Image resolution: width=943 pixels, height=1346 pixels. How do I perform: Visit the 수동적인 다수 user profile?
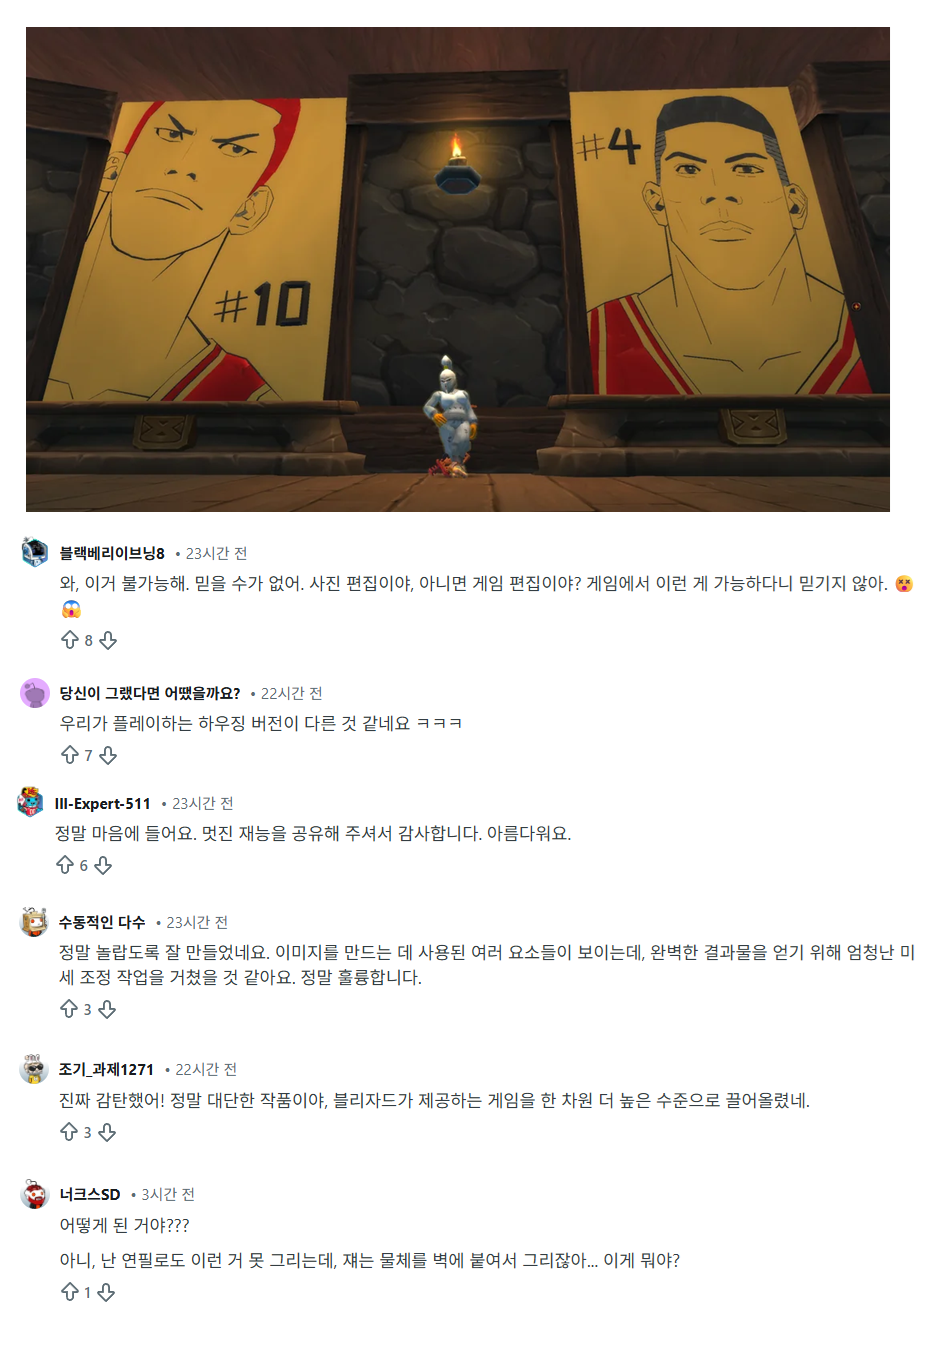pos(102,922)
